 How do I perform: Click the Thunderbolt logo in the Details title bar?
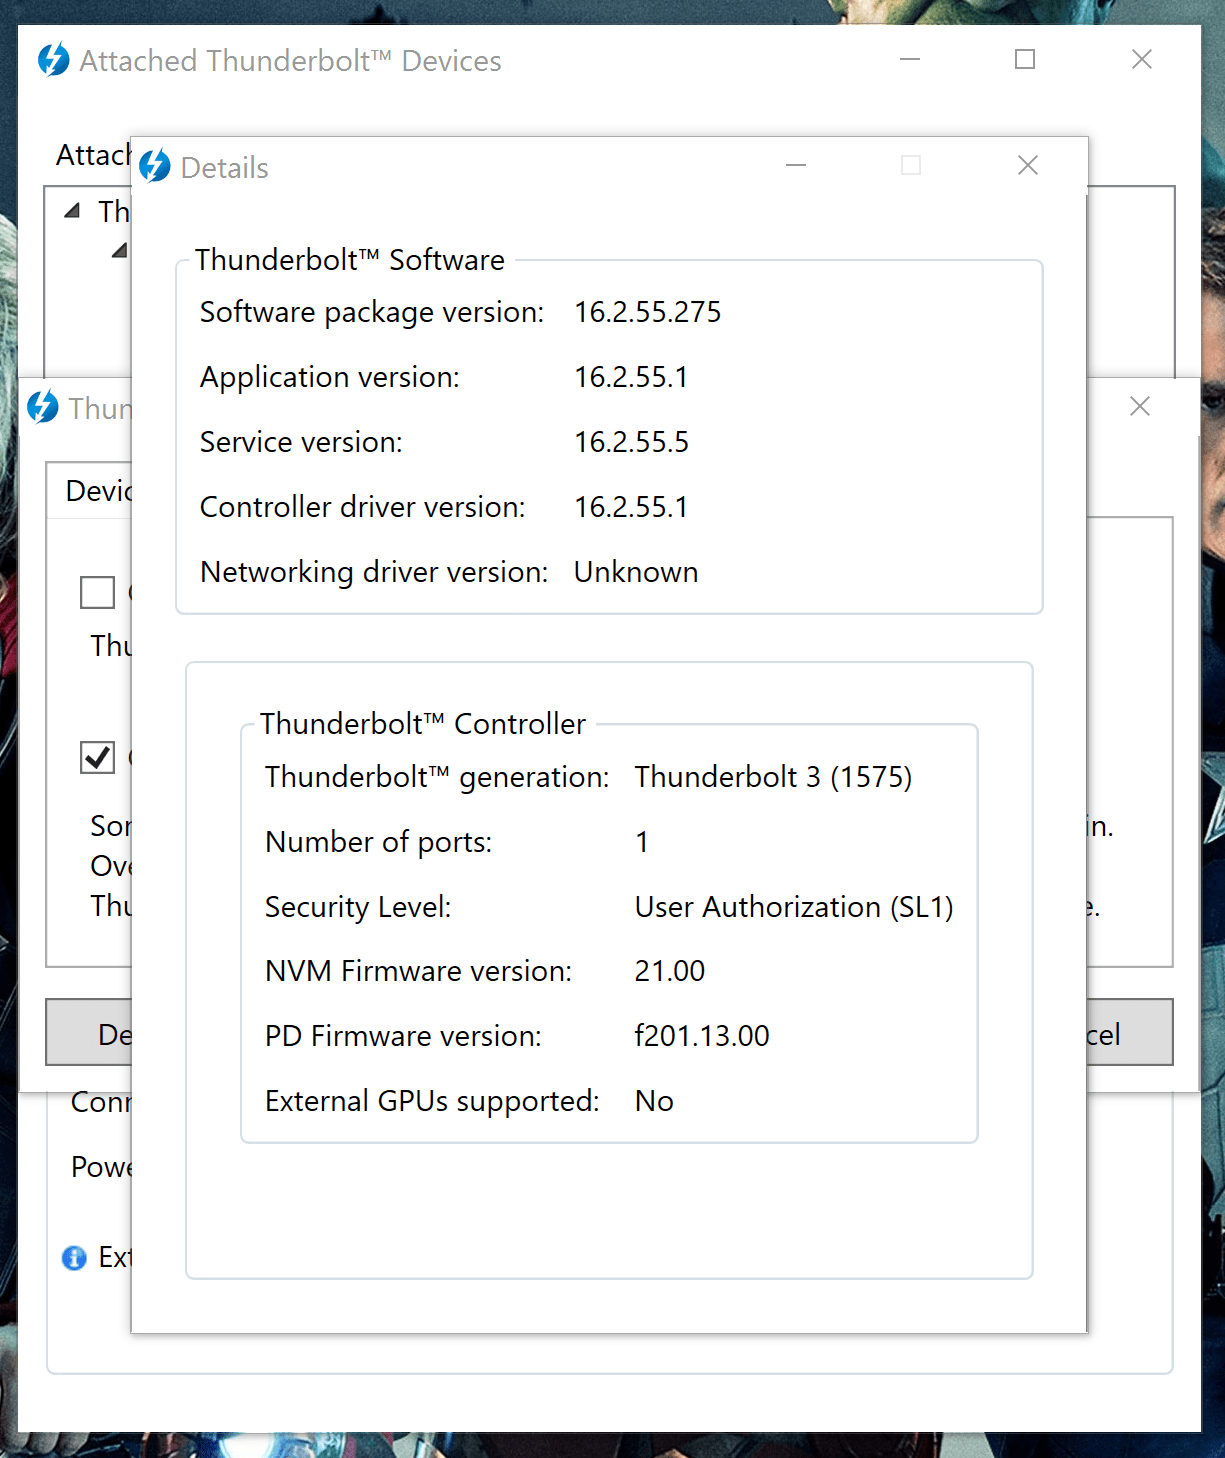155,166
